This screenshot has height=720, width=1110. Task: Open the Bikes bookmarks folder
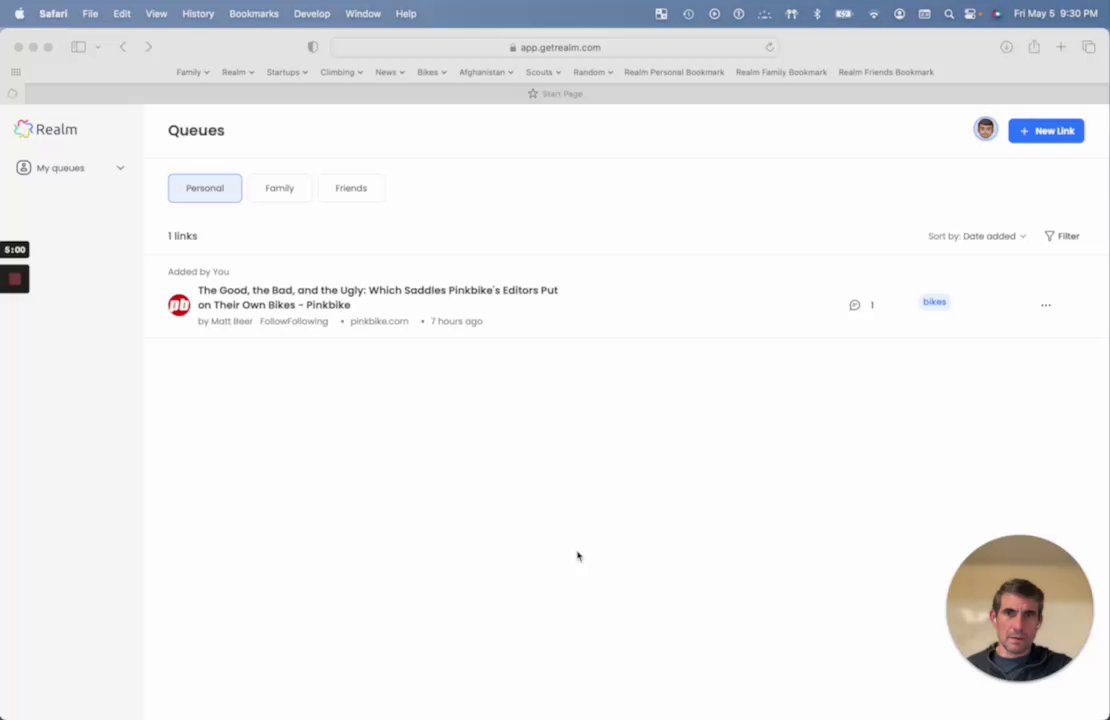pyautogui.click(x=432, y=72)
